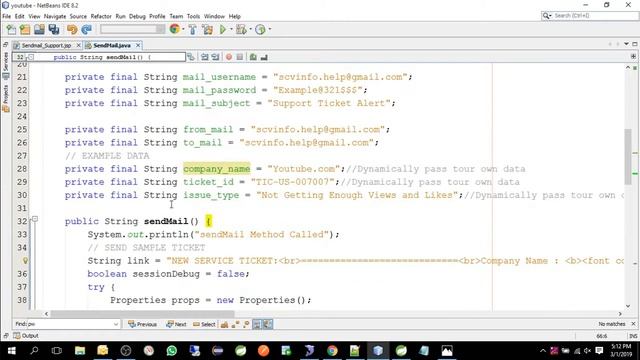
Task: Click the Open Project toolbar icon
Action: [x=39, y=29]
